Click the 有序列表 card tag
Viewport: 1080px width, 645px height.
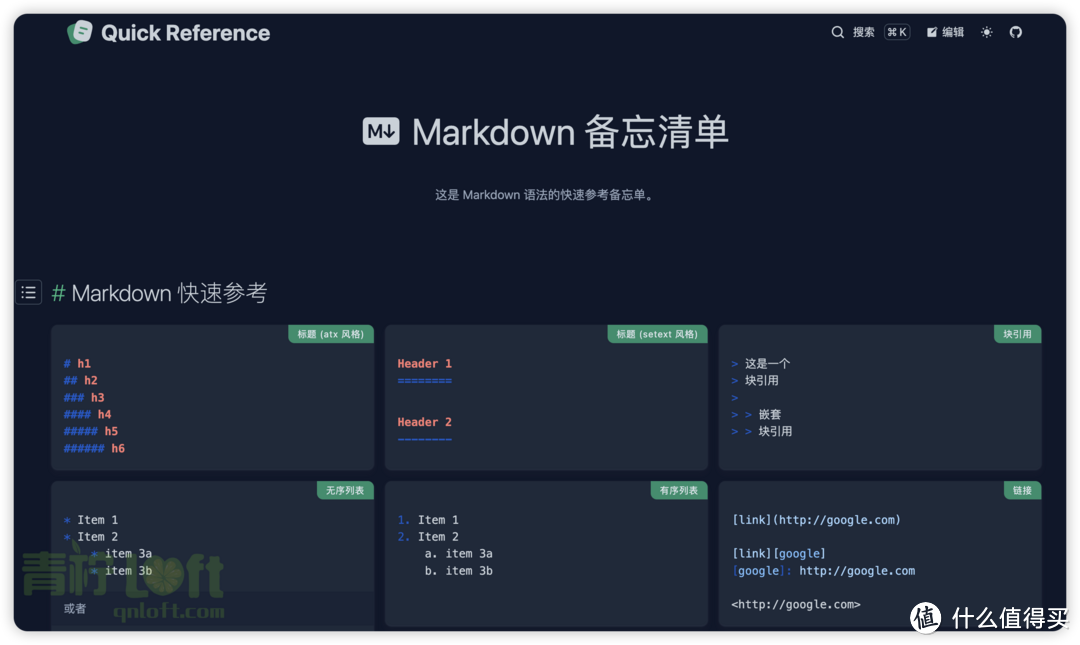[x=679, y=490]
